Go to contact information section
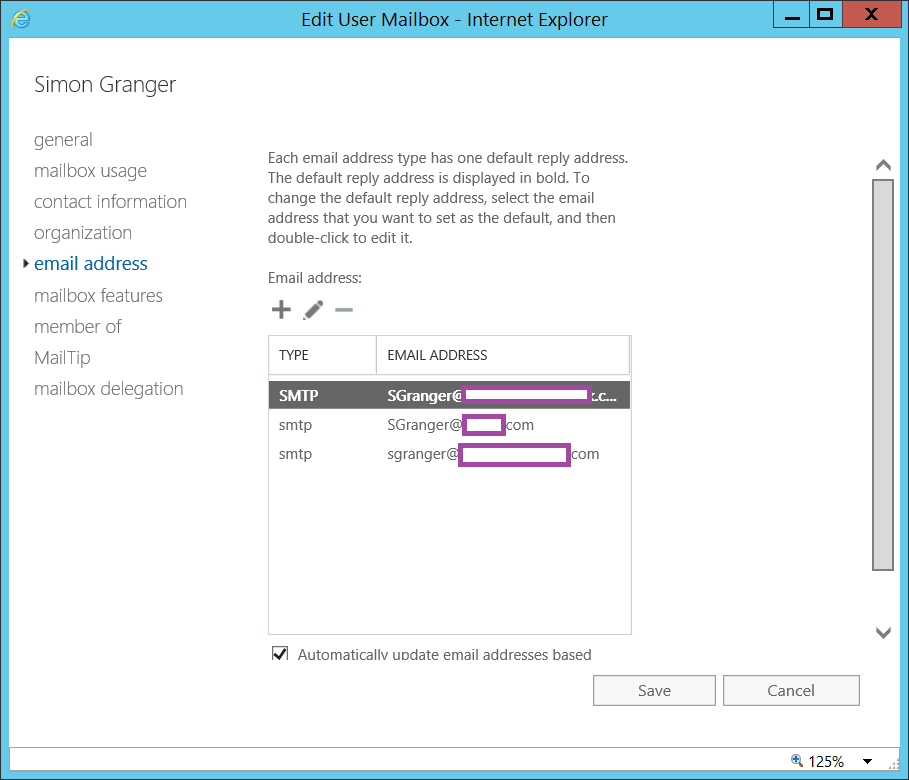909x780 pixels. point(110,202)
